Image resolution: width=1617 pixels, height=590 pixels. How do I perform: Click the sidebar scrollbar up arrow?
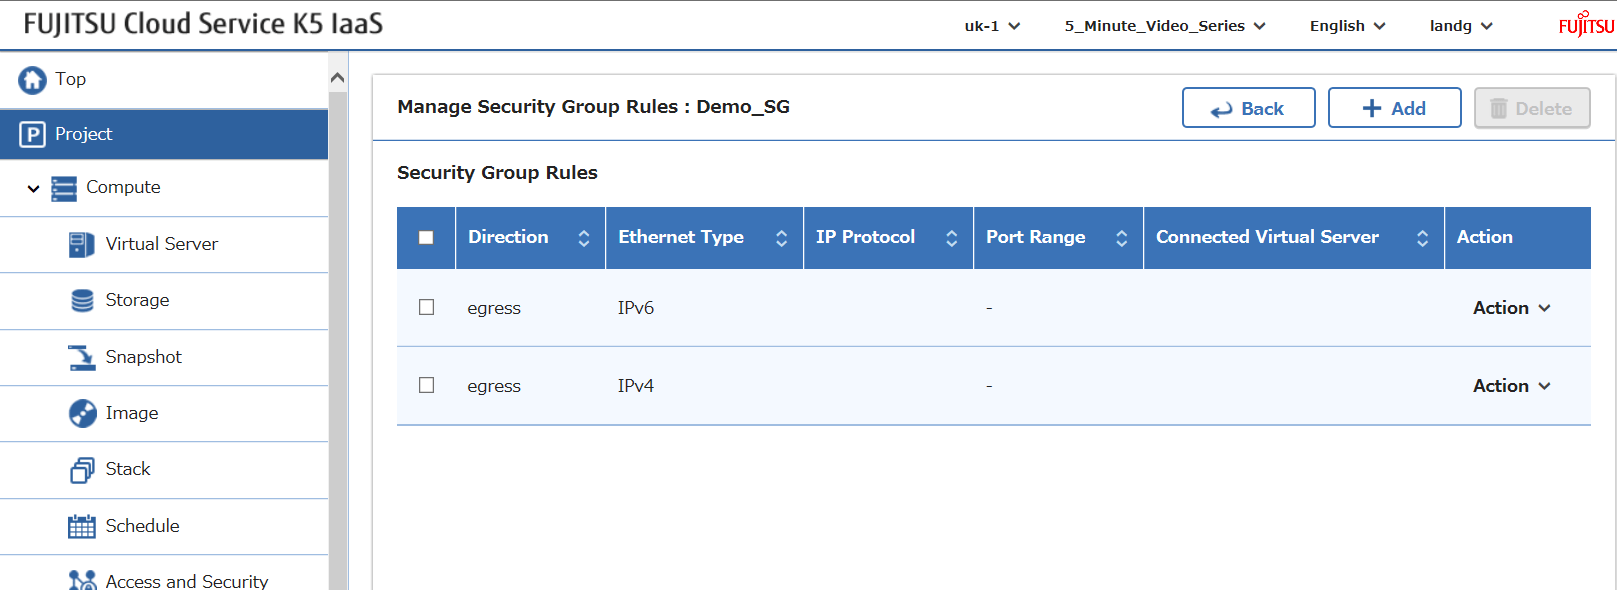coord(338,78)
